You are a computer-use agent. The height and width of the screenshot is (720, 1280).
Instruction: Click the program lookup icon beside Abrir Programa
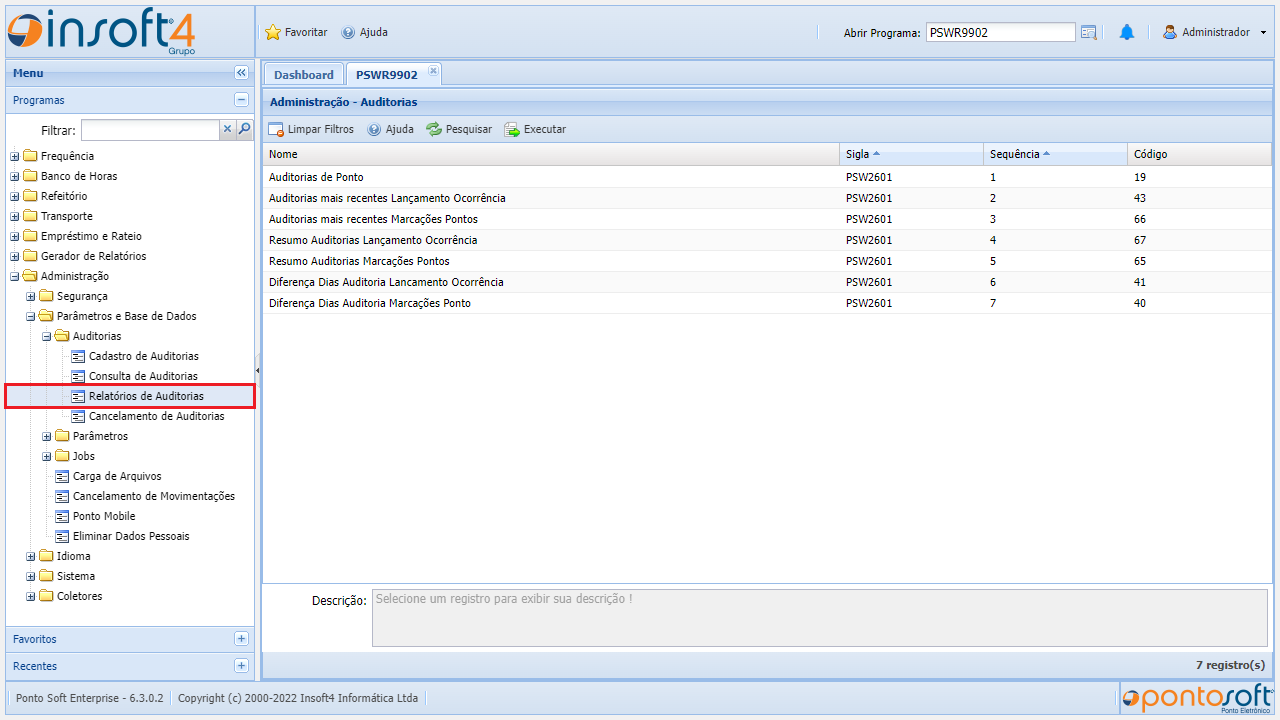click(1089, 33)
